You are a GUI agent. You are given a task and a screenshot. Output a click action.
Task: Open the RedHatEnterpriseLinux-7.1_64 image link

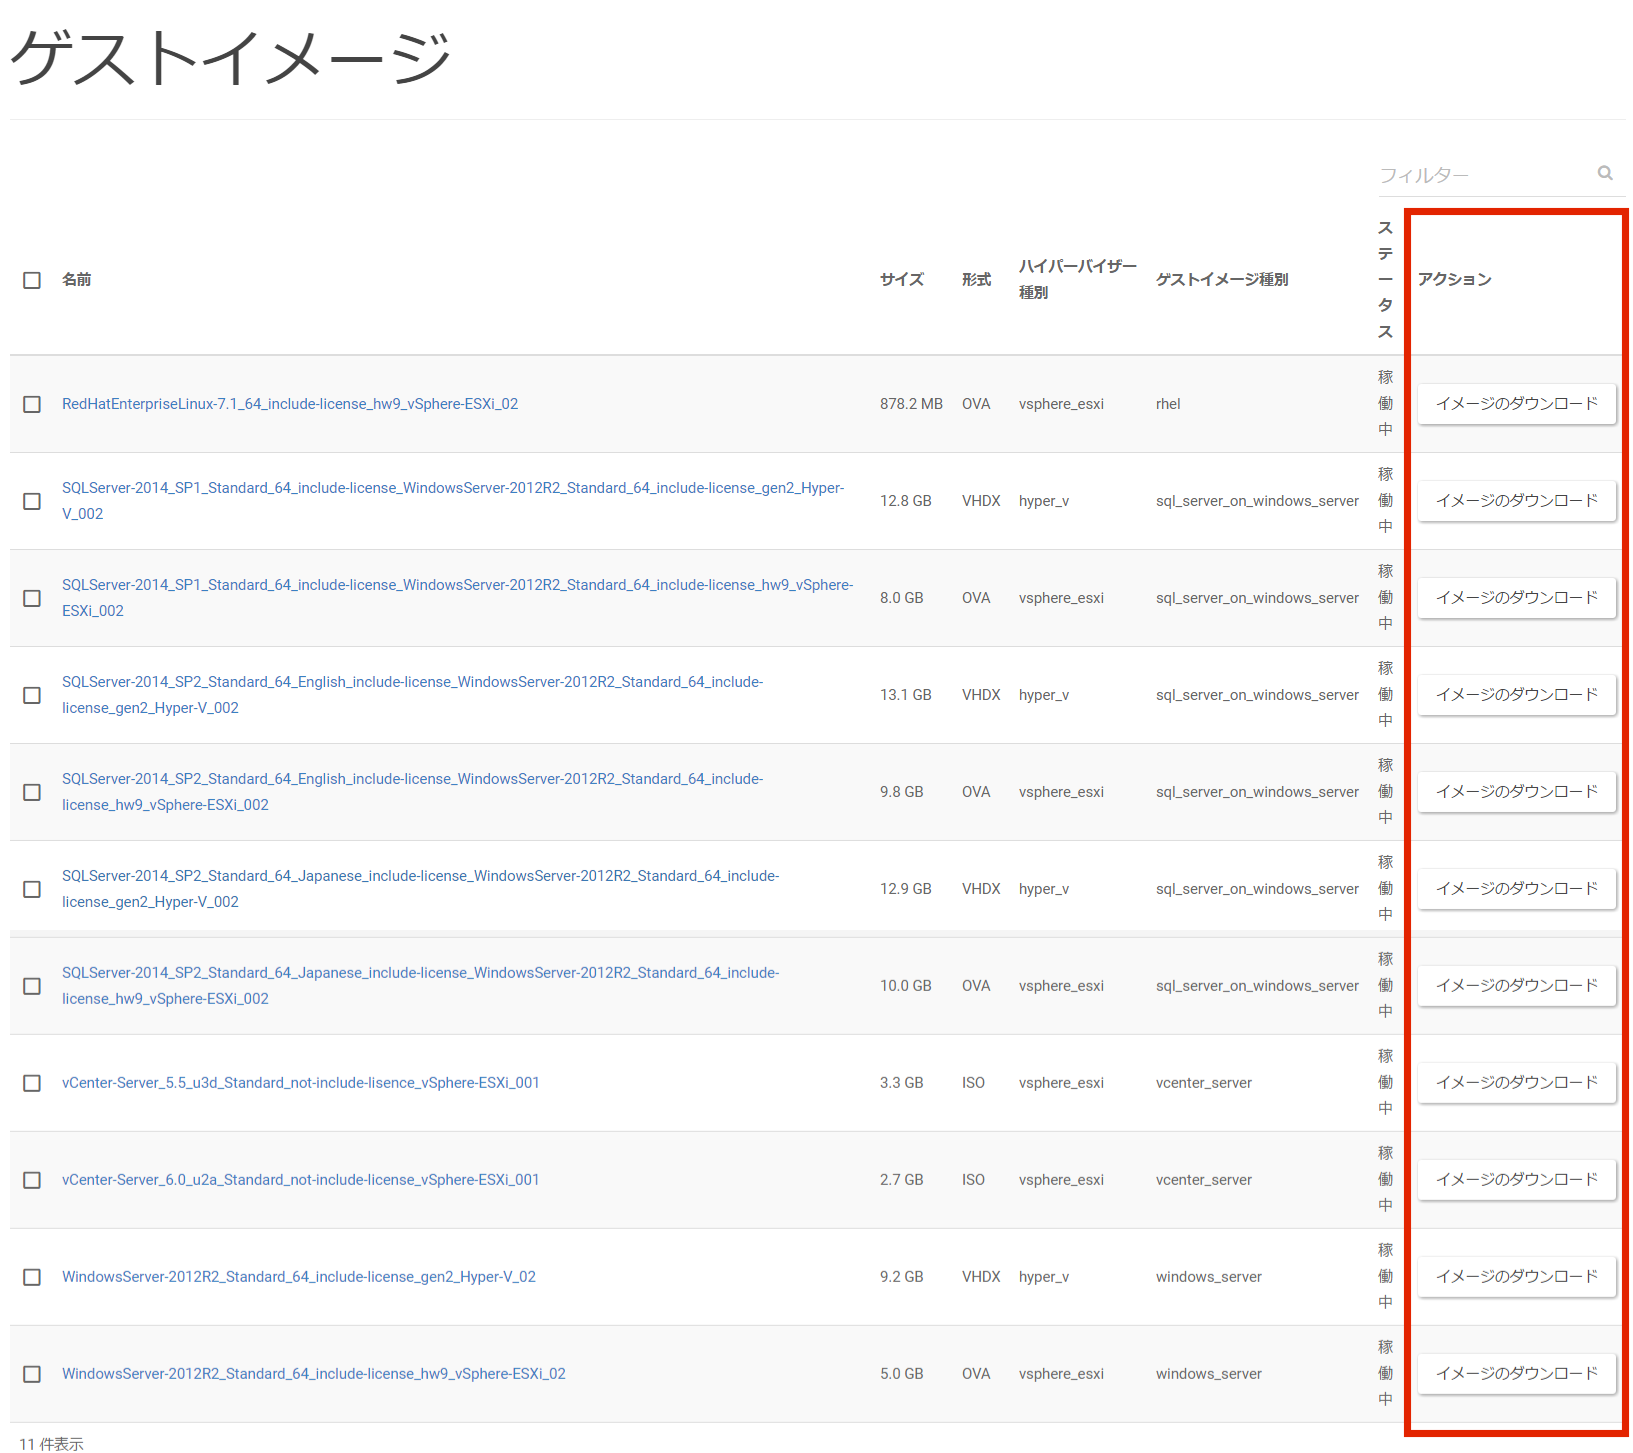(x=290, y=404)
